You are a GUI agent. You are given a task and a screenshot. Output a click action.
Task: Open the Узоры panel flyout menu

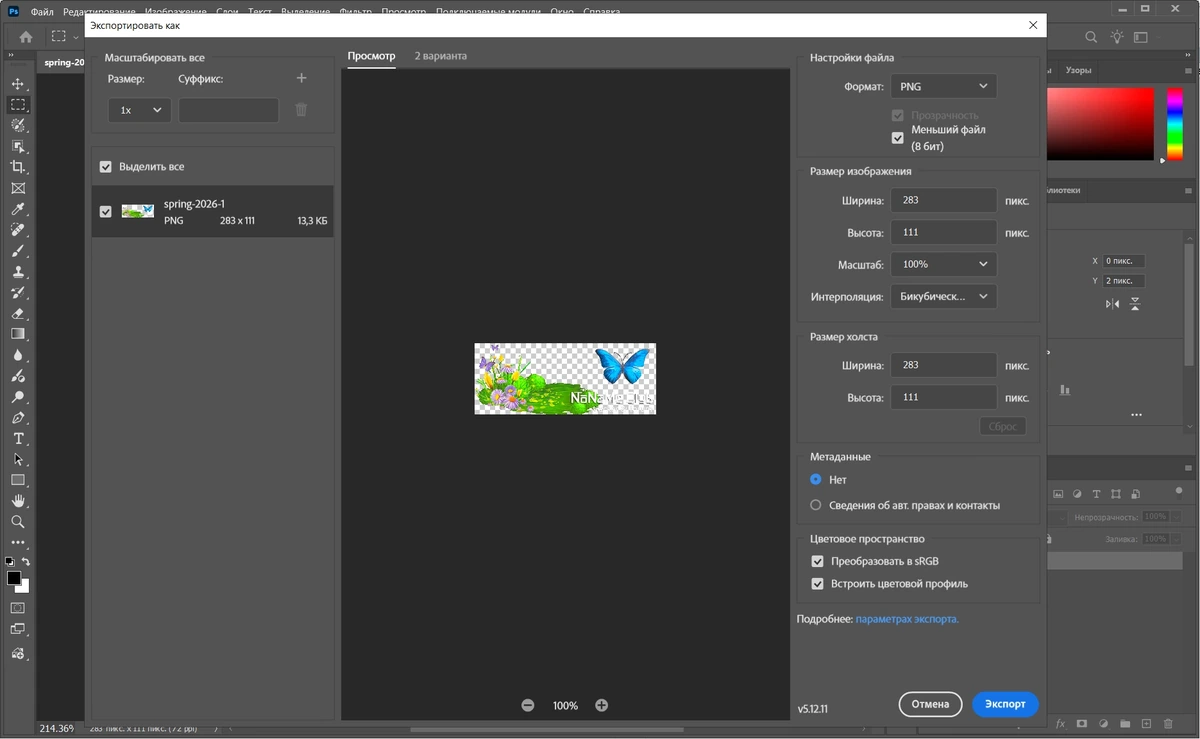(1188, 71)
